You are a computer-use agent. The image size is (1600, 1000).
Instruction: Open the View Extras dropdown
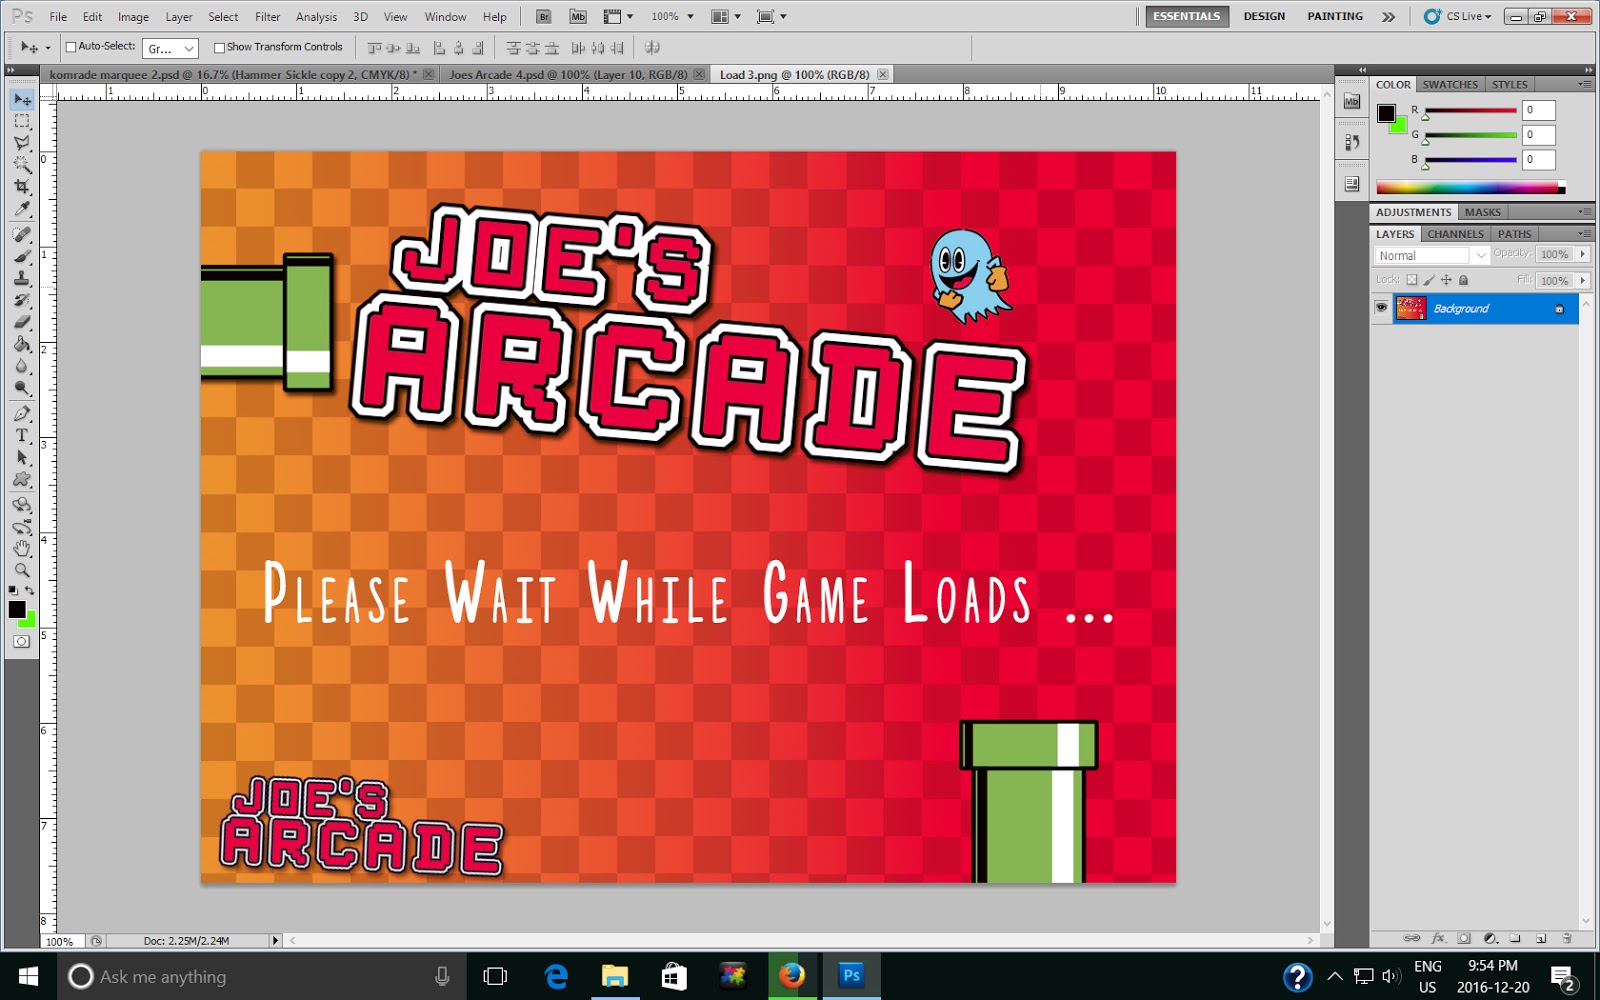click(618, 17)
